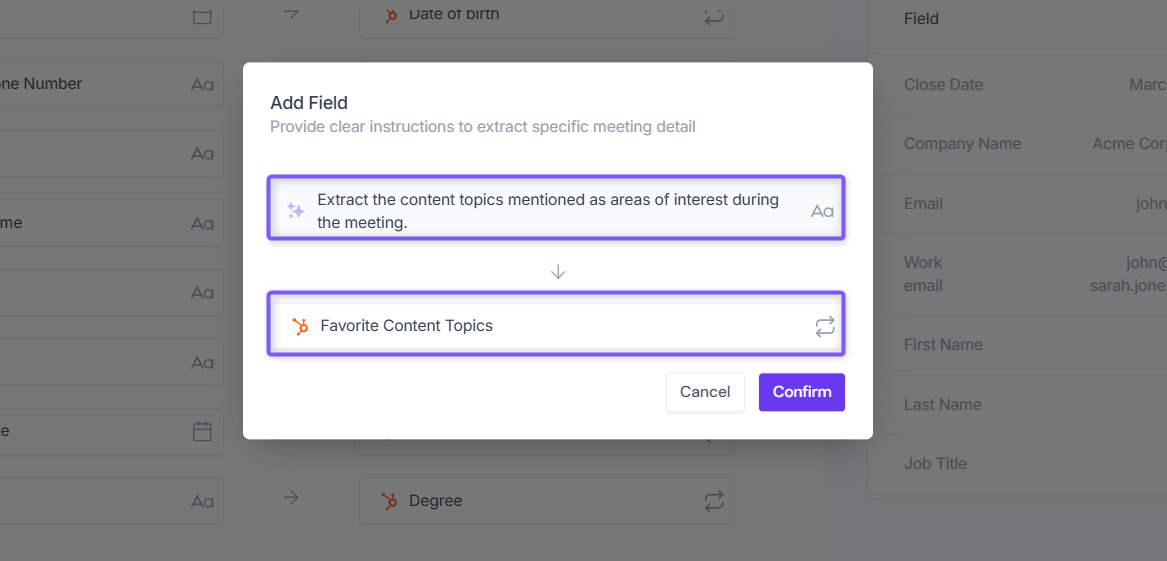Click the down arrow between modal fields
The width and height of the screenshot is (1167, 561).
[558, 272]
